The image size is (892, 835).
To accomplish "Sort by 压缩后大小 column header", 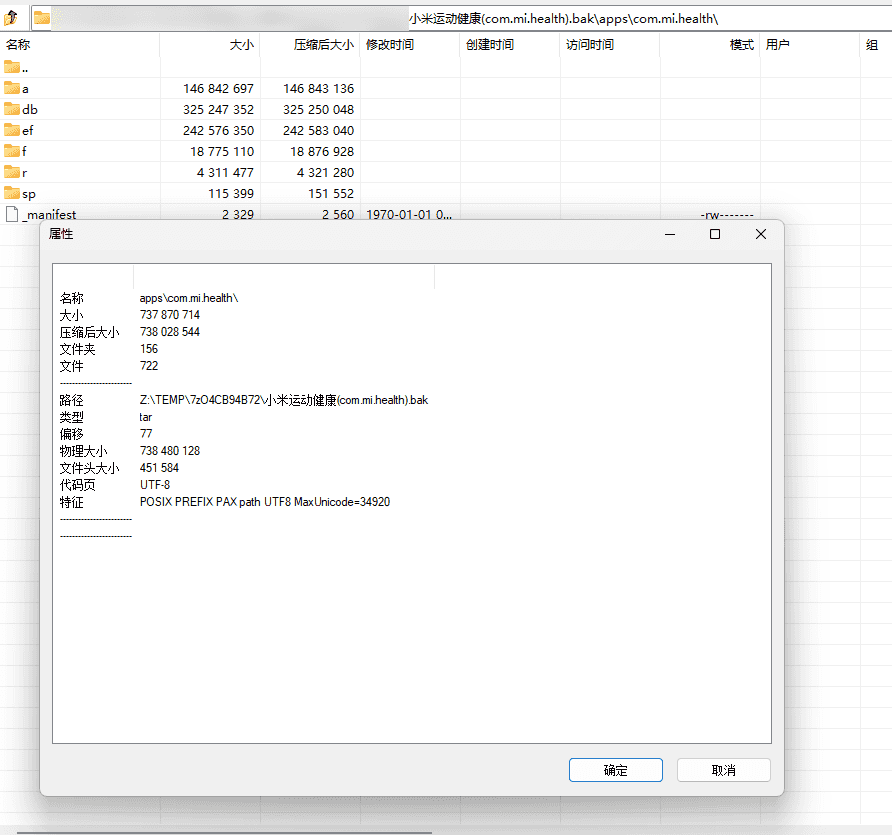I will [x=323, y=45].
